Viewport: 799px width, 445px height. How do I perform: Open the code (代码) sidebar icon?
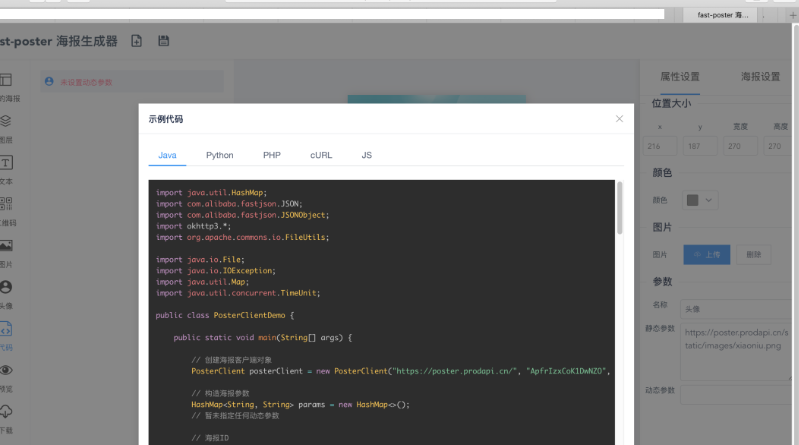6,329
